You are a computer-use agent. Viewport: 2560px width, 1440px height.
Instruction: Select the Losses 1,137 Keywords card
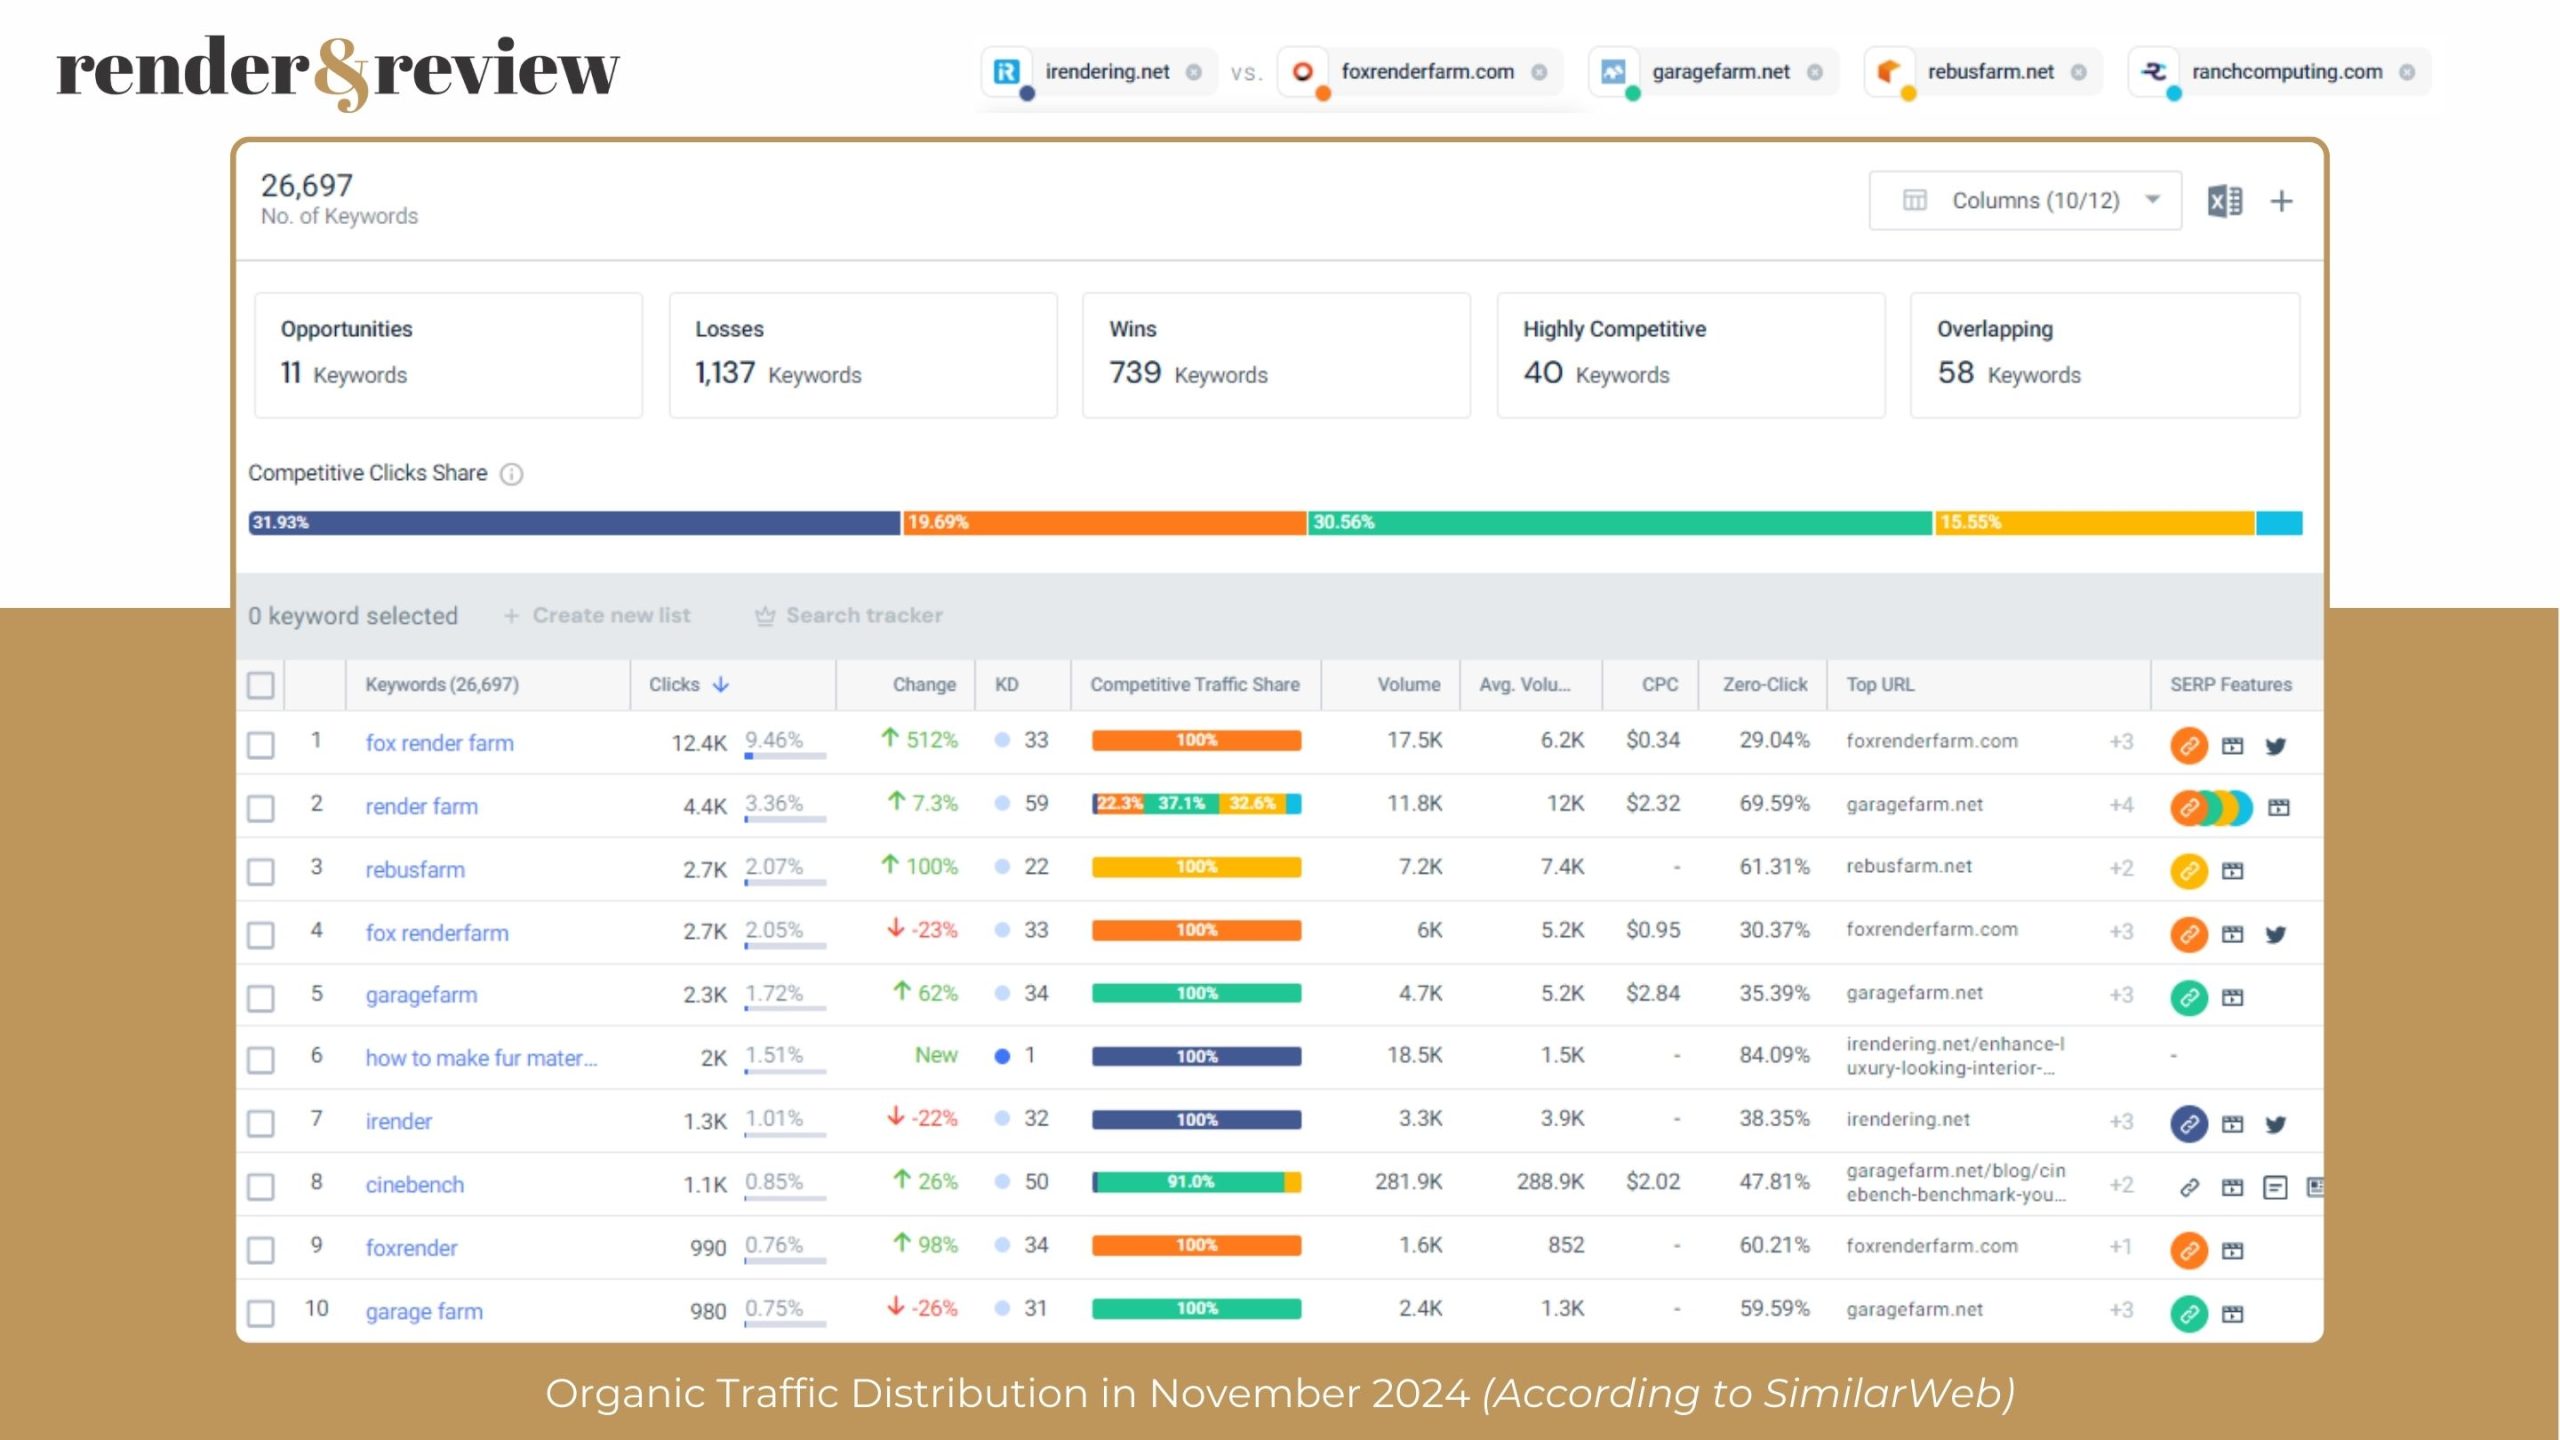coord(863,355)
